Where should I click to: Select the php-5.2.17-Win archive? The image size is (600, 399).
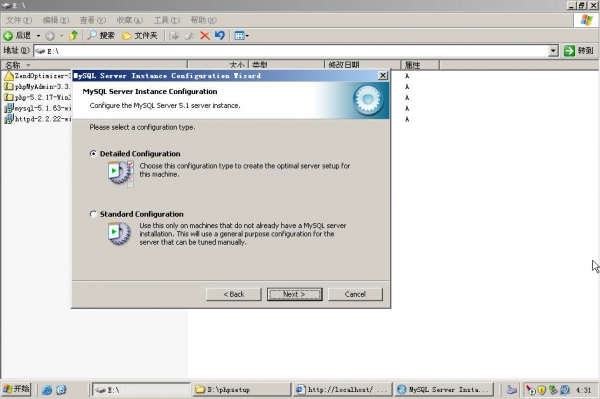pyautogui.click(x=38, y=97)
